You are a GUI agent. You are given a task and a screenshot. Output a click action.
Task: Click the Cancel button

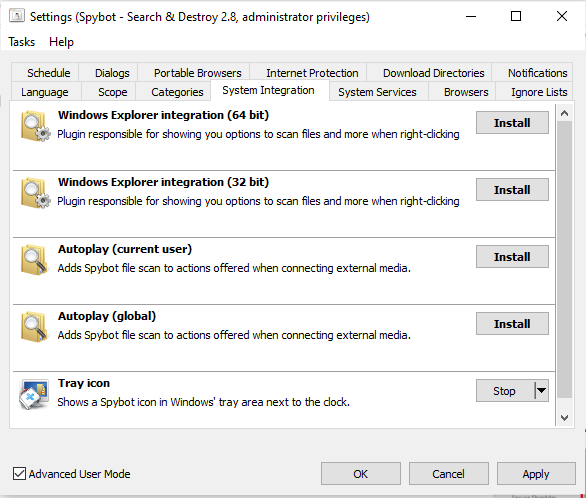448,474
